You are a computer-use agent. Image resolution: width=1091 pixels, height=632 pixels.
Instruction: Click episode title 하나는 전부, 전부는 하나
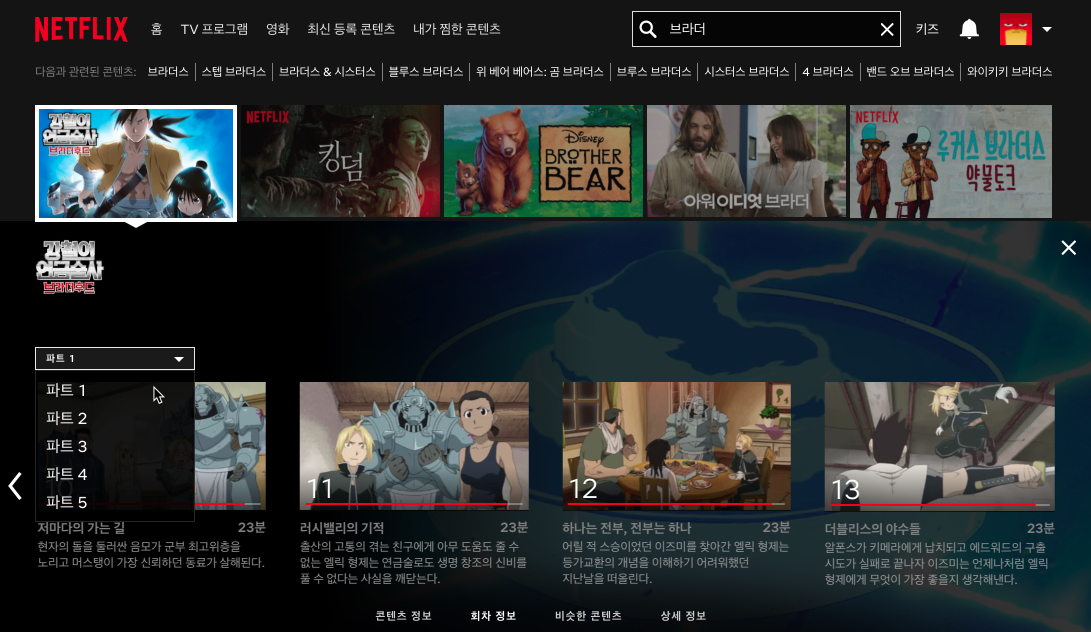click(626, 528)
